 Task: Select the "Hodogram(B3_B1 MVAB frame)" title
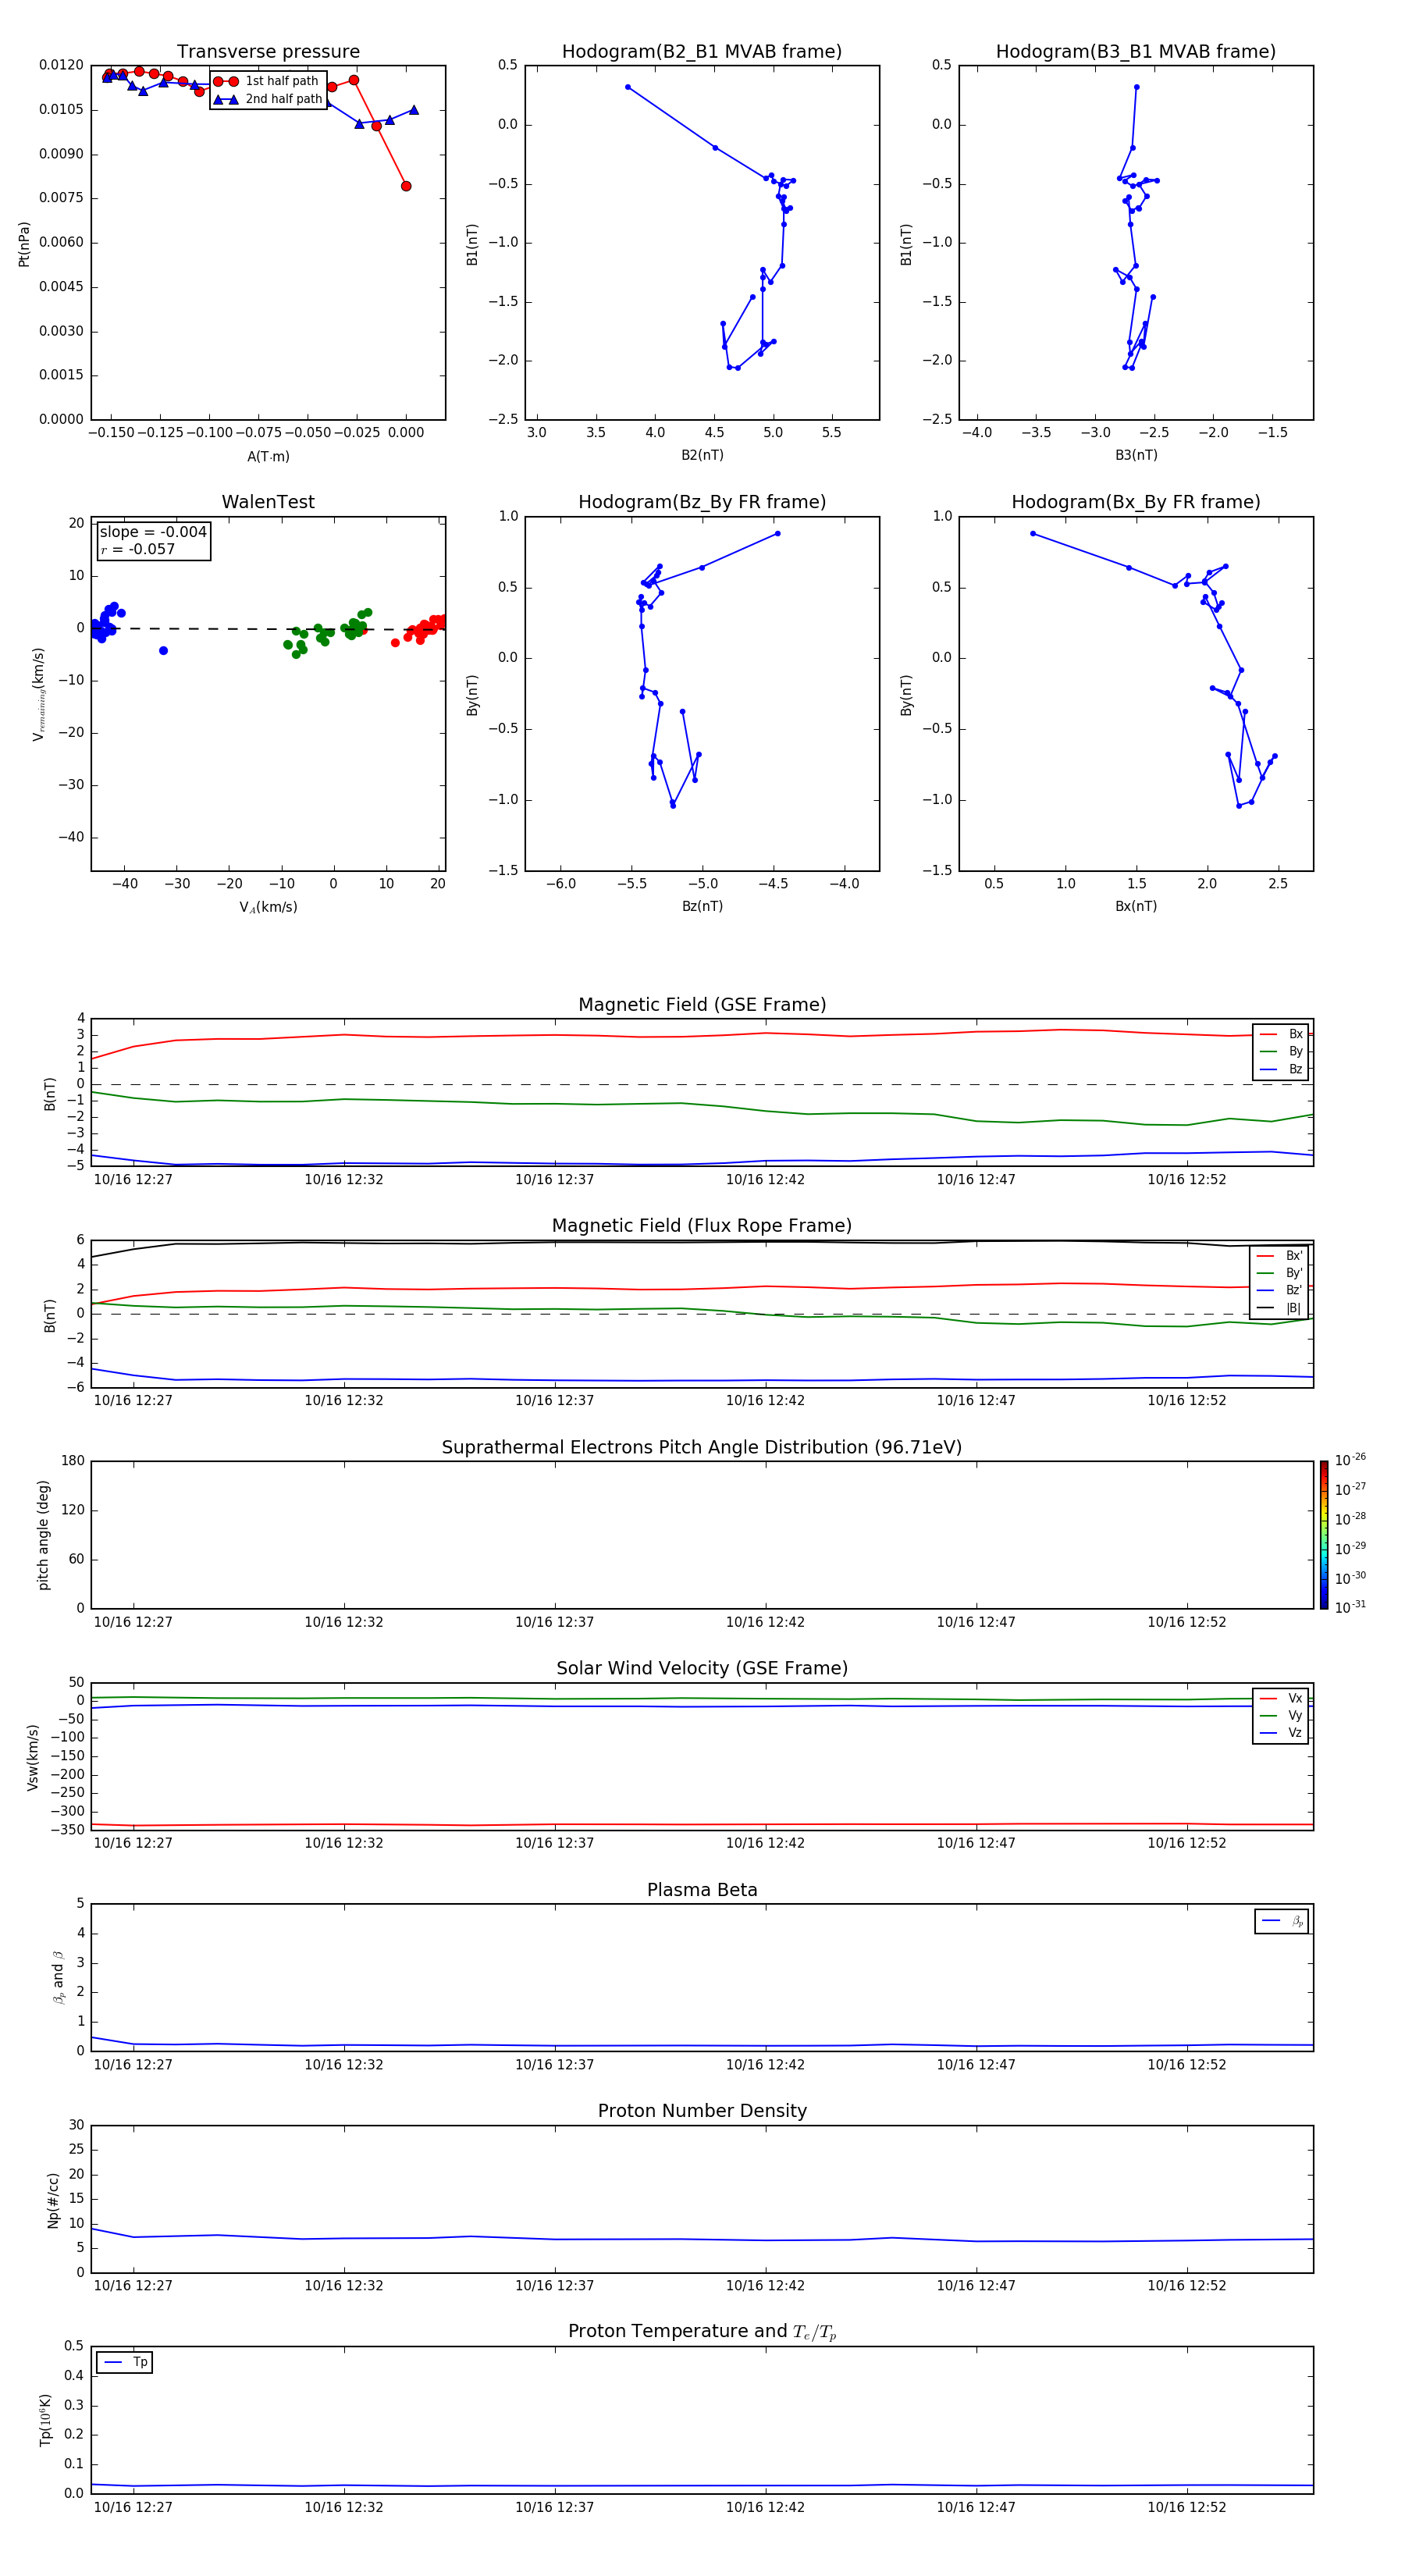point(1136,52)
